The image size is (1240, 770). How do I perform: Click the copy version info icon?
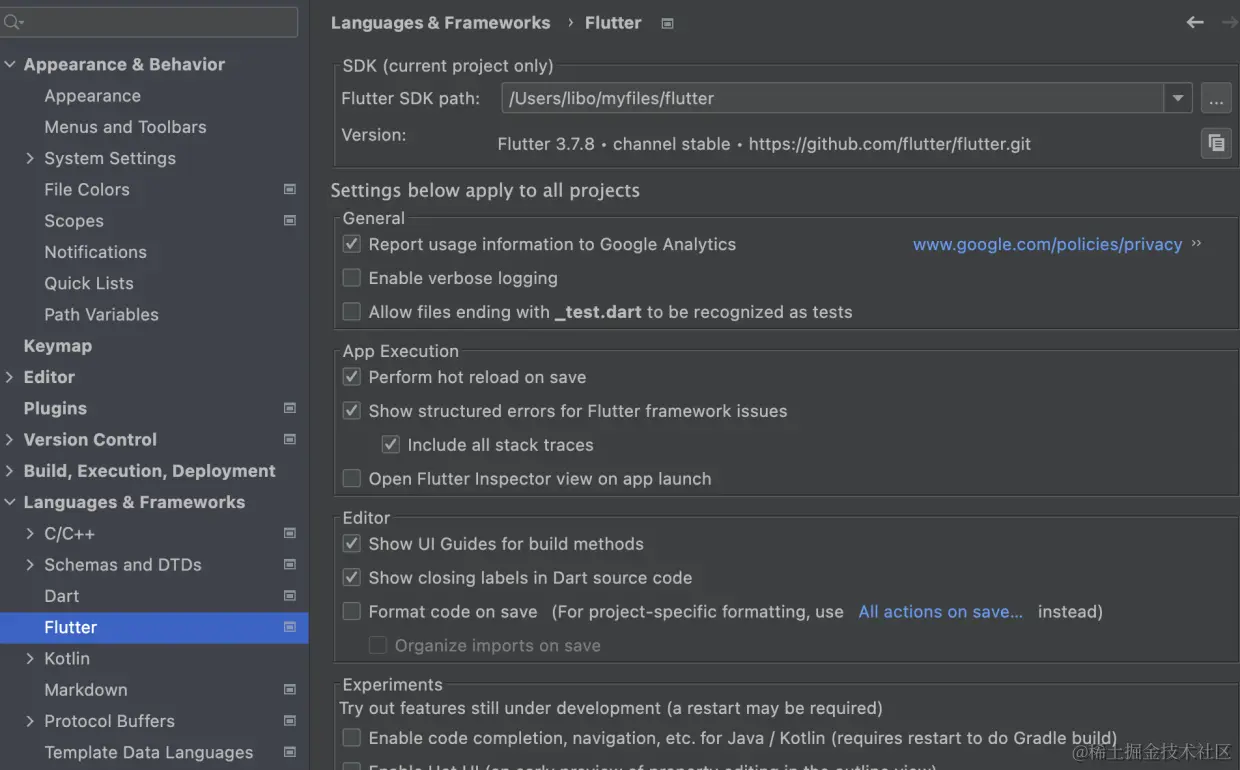(x=1216, y=143)
